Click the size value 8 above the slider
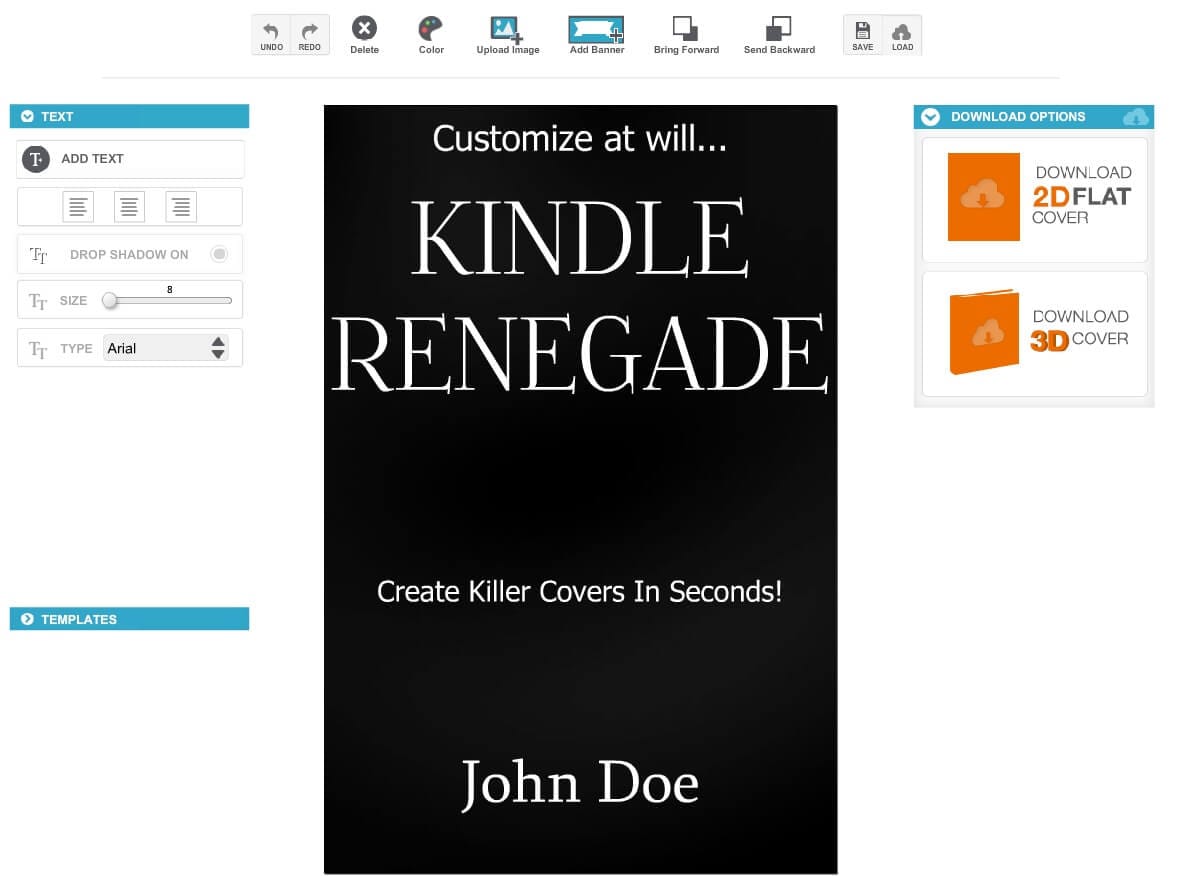Screen dimensions: 1189x876 [x=170, y=290]
